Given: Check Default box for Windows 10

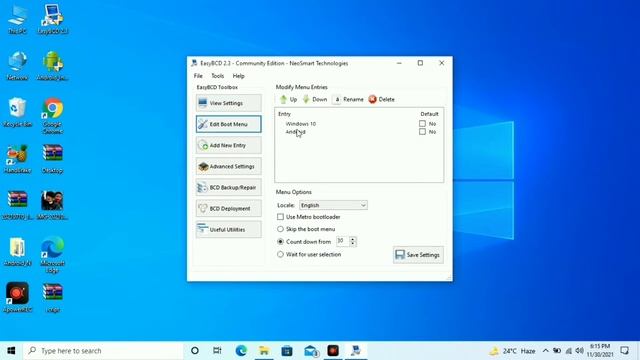Looking at the screenshot, I should coord(422,123).
